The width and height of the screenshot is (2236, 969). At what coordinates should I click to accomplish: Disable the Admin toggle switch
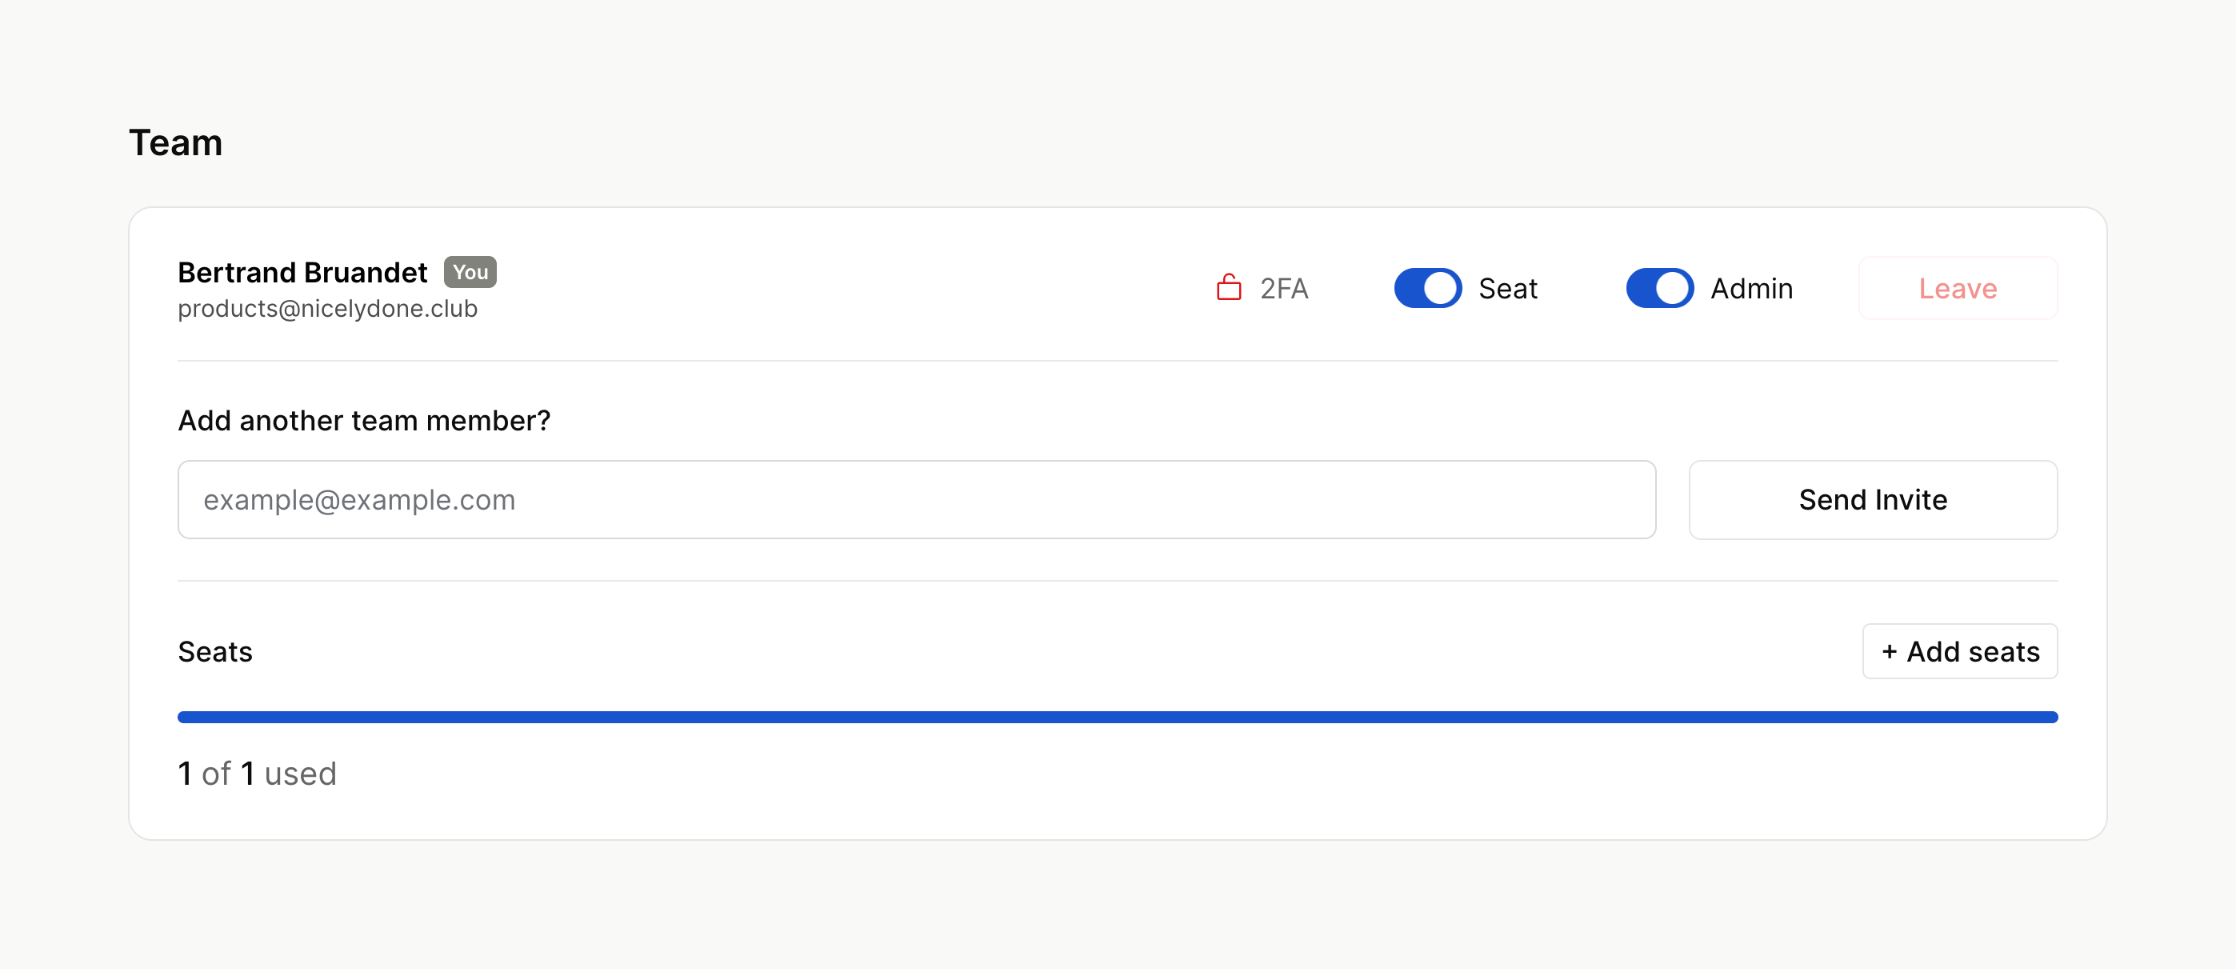(x=1660, y=288)
